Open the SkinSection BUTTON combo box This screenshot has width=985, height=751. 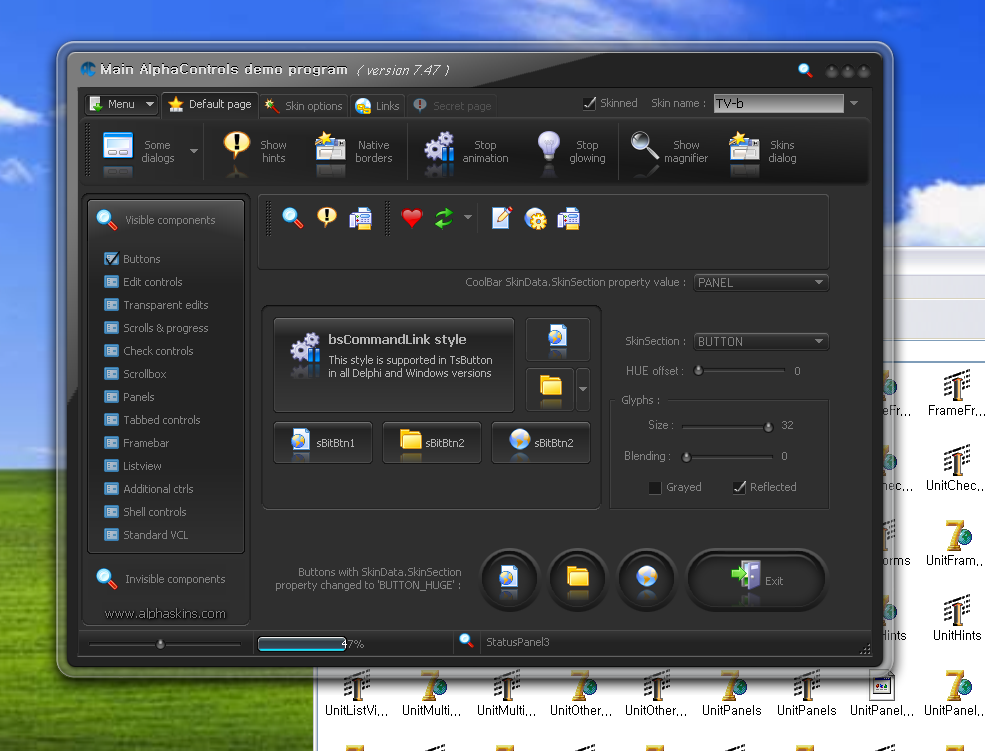point(819,342)
